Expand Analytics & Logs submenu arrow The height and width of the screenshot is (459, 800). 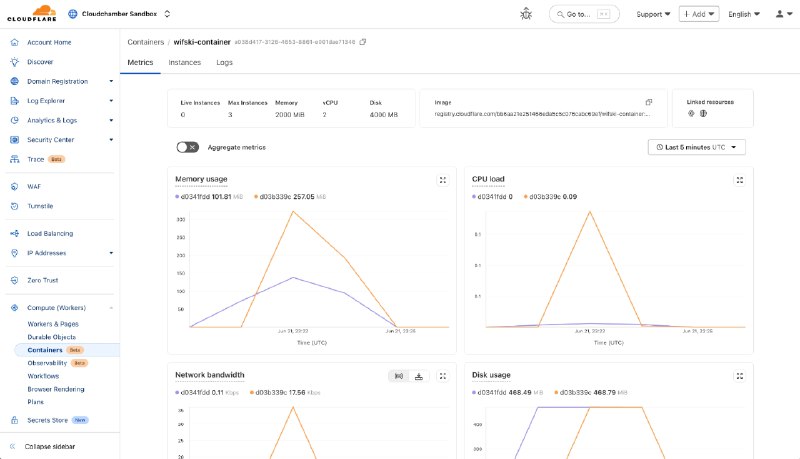tap(111, 120)
